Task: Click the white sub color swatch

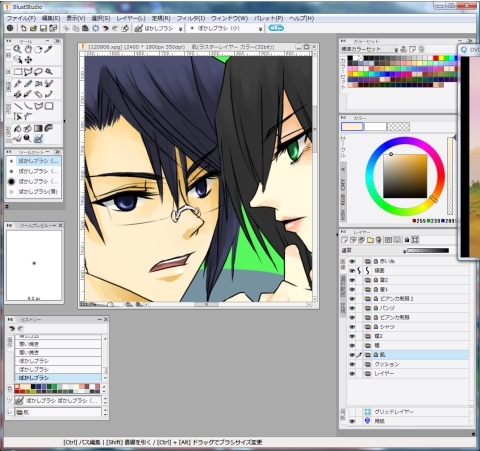Action: click(x=375, y=127)
